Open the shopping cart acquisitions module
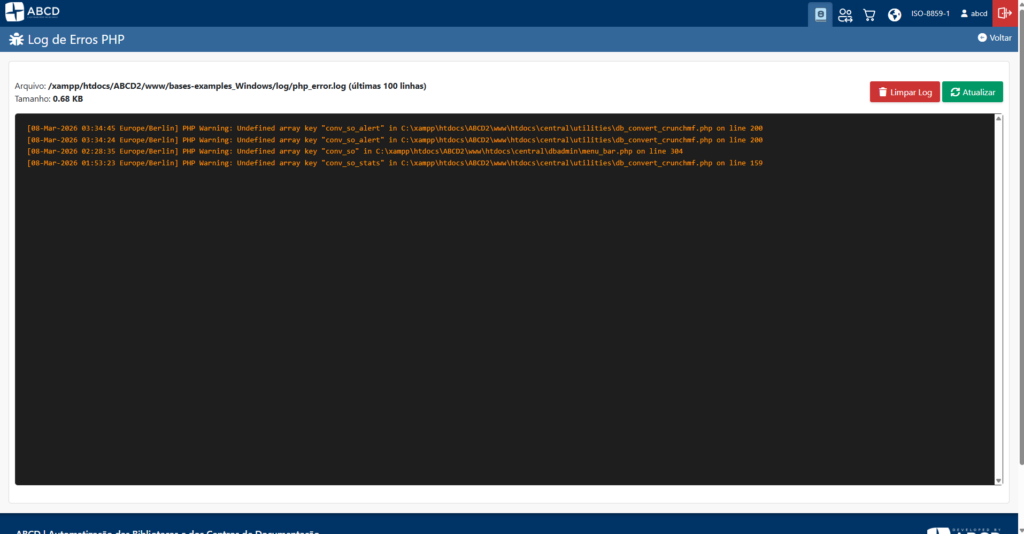The image size is (1024, 534). click(x=869, y=14)
